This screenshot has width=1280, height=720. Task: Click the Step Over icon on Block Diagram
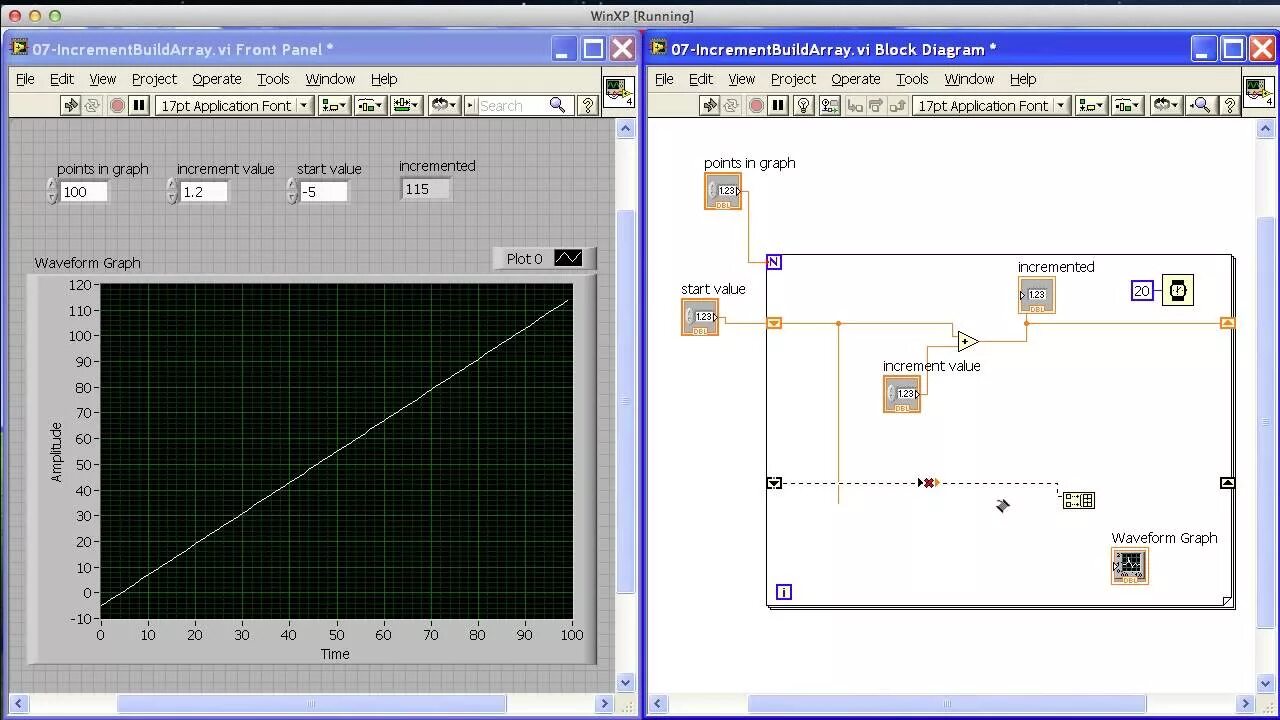(x=875, y=105)
